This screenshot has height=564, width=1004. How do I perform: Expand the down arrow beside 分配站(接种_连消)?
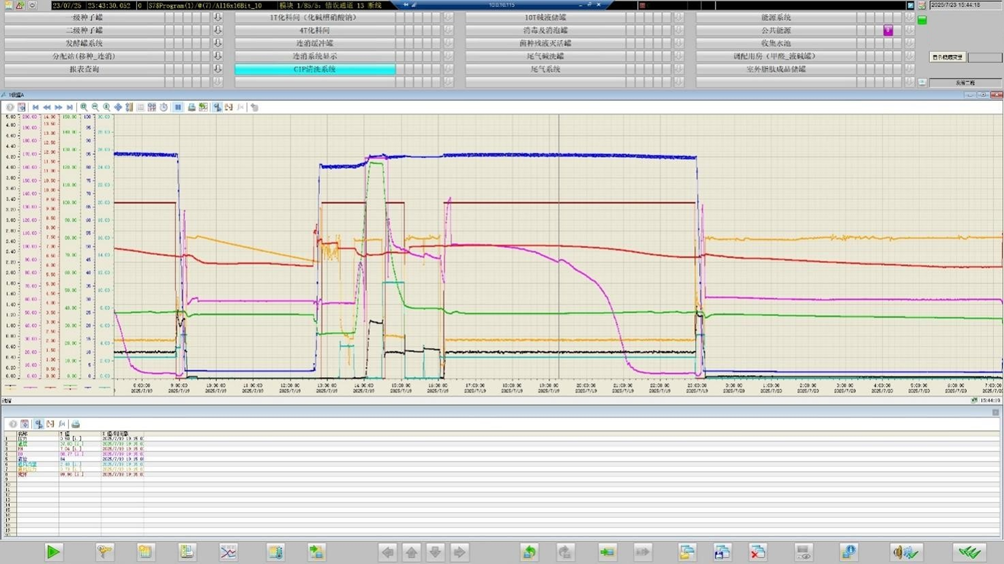218,57
